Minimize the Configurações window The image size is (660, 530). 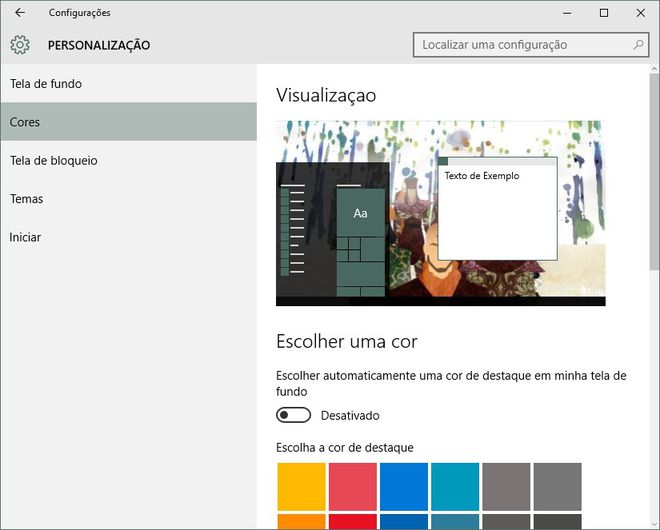(x=567, y=13)
